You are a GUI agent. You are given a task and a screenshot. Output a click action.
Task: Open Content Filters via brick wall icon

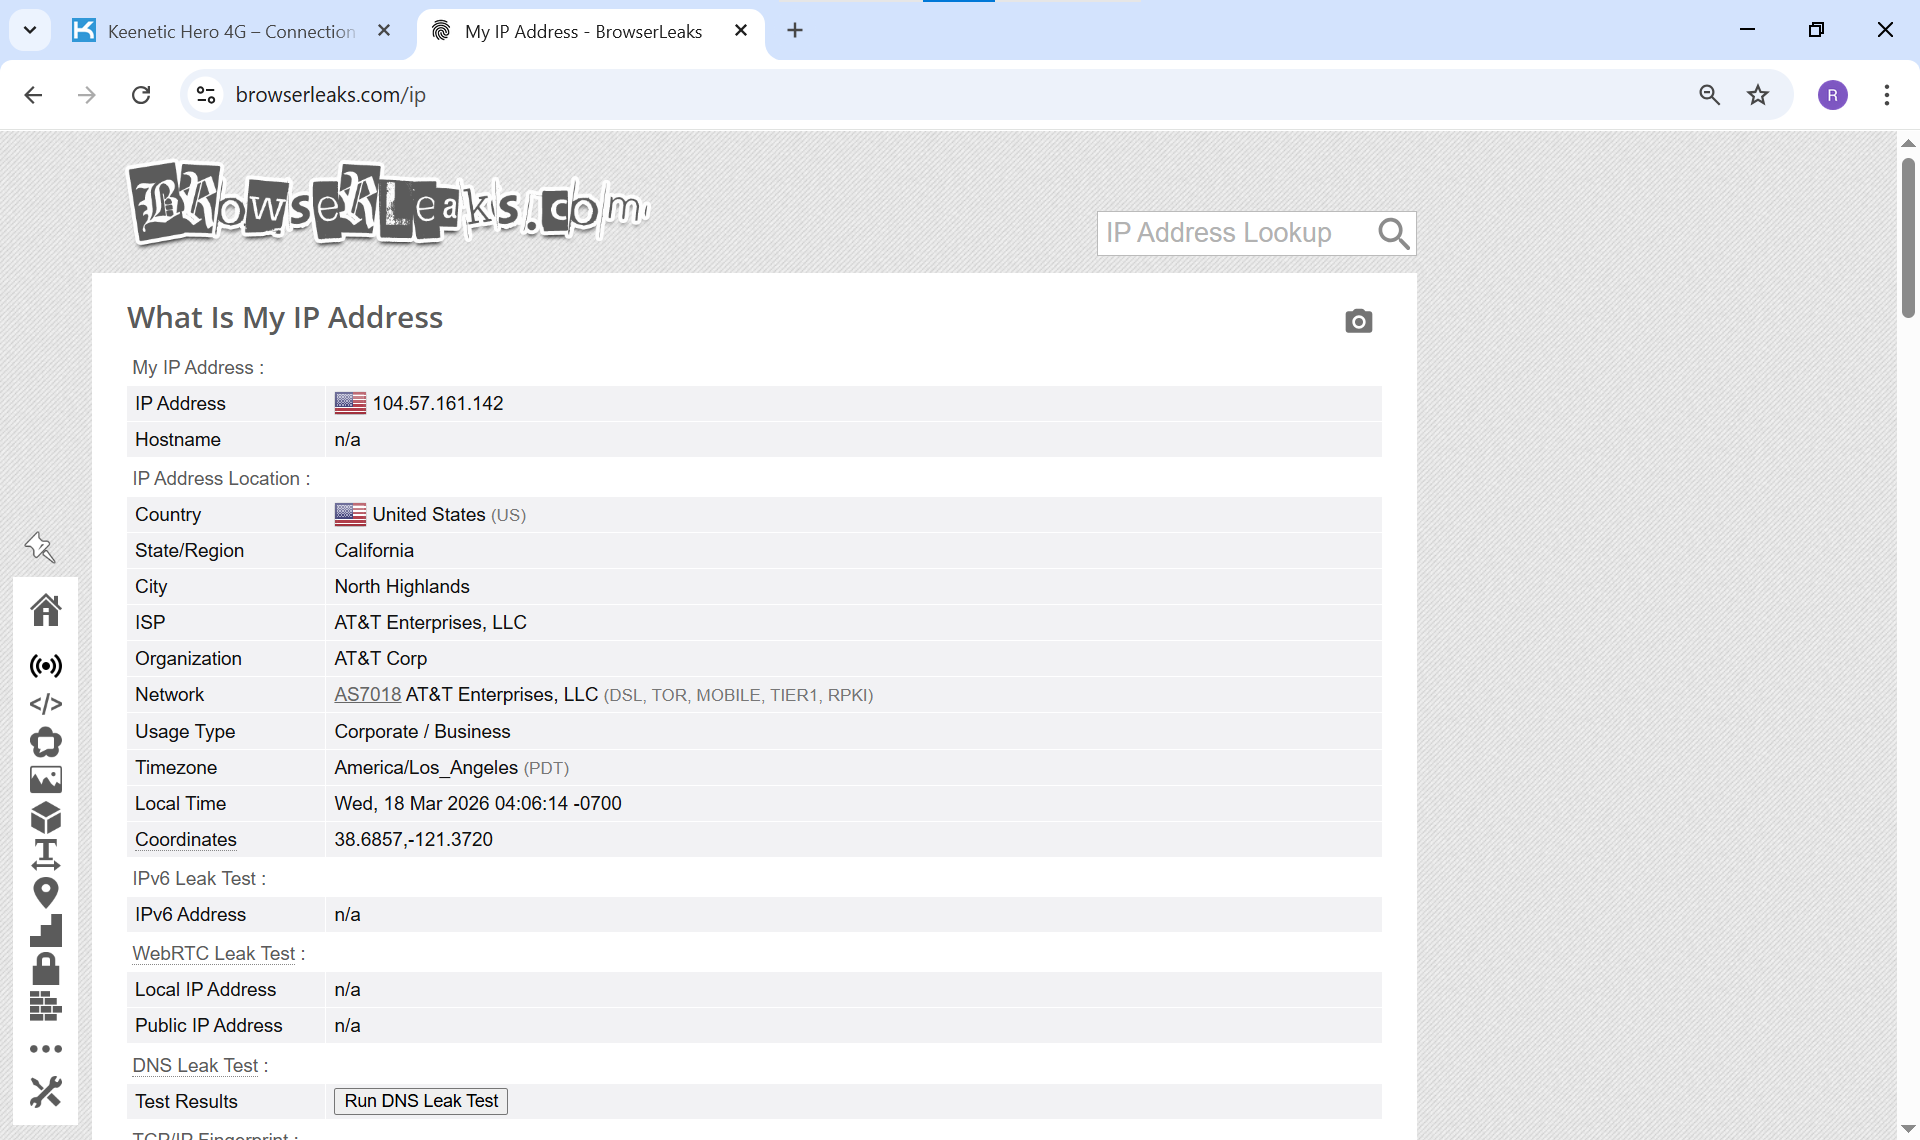pyautogui.click(x=46, y=1007)
